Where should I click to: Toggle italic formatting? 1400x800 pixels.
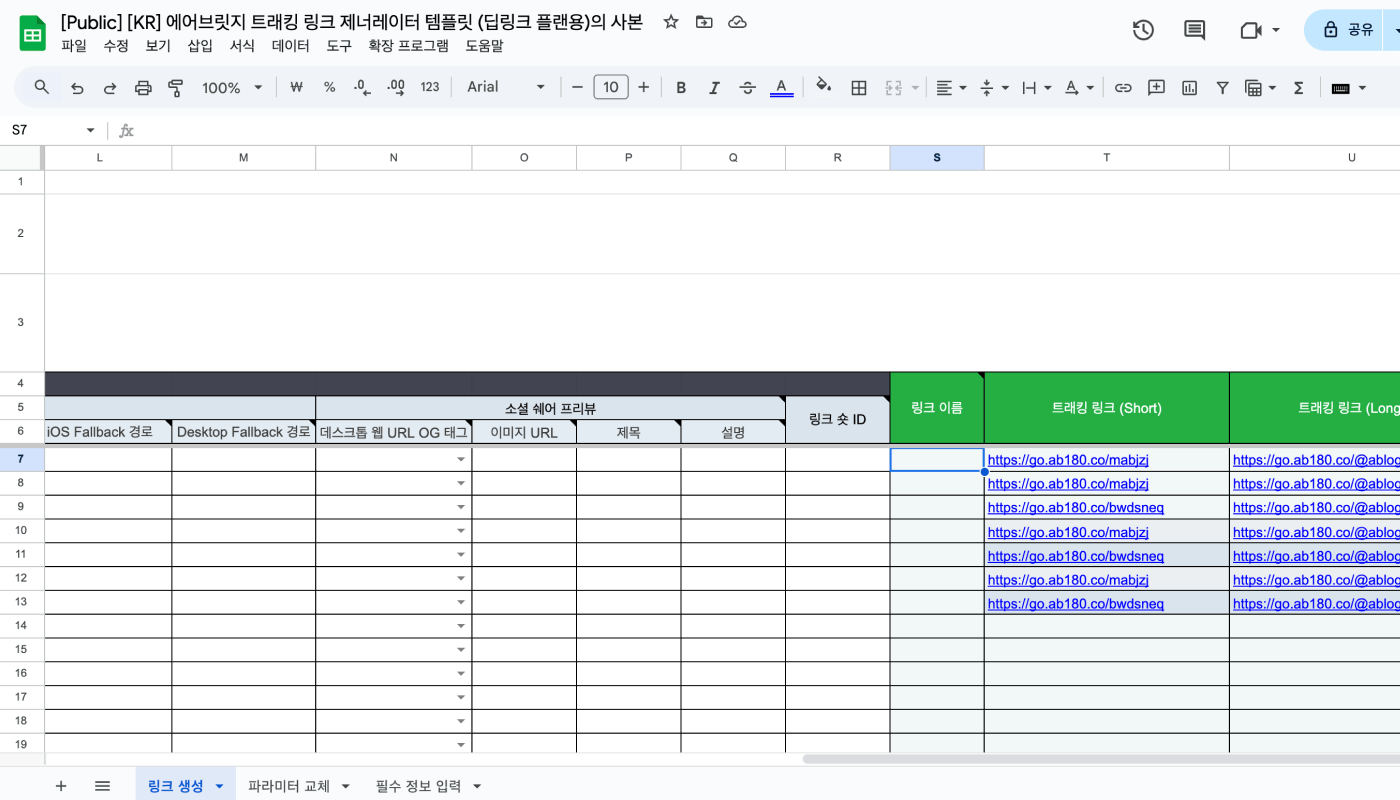tap(714, 87)
